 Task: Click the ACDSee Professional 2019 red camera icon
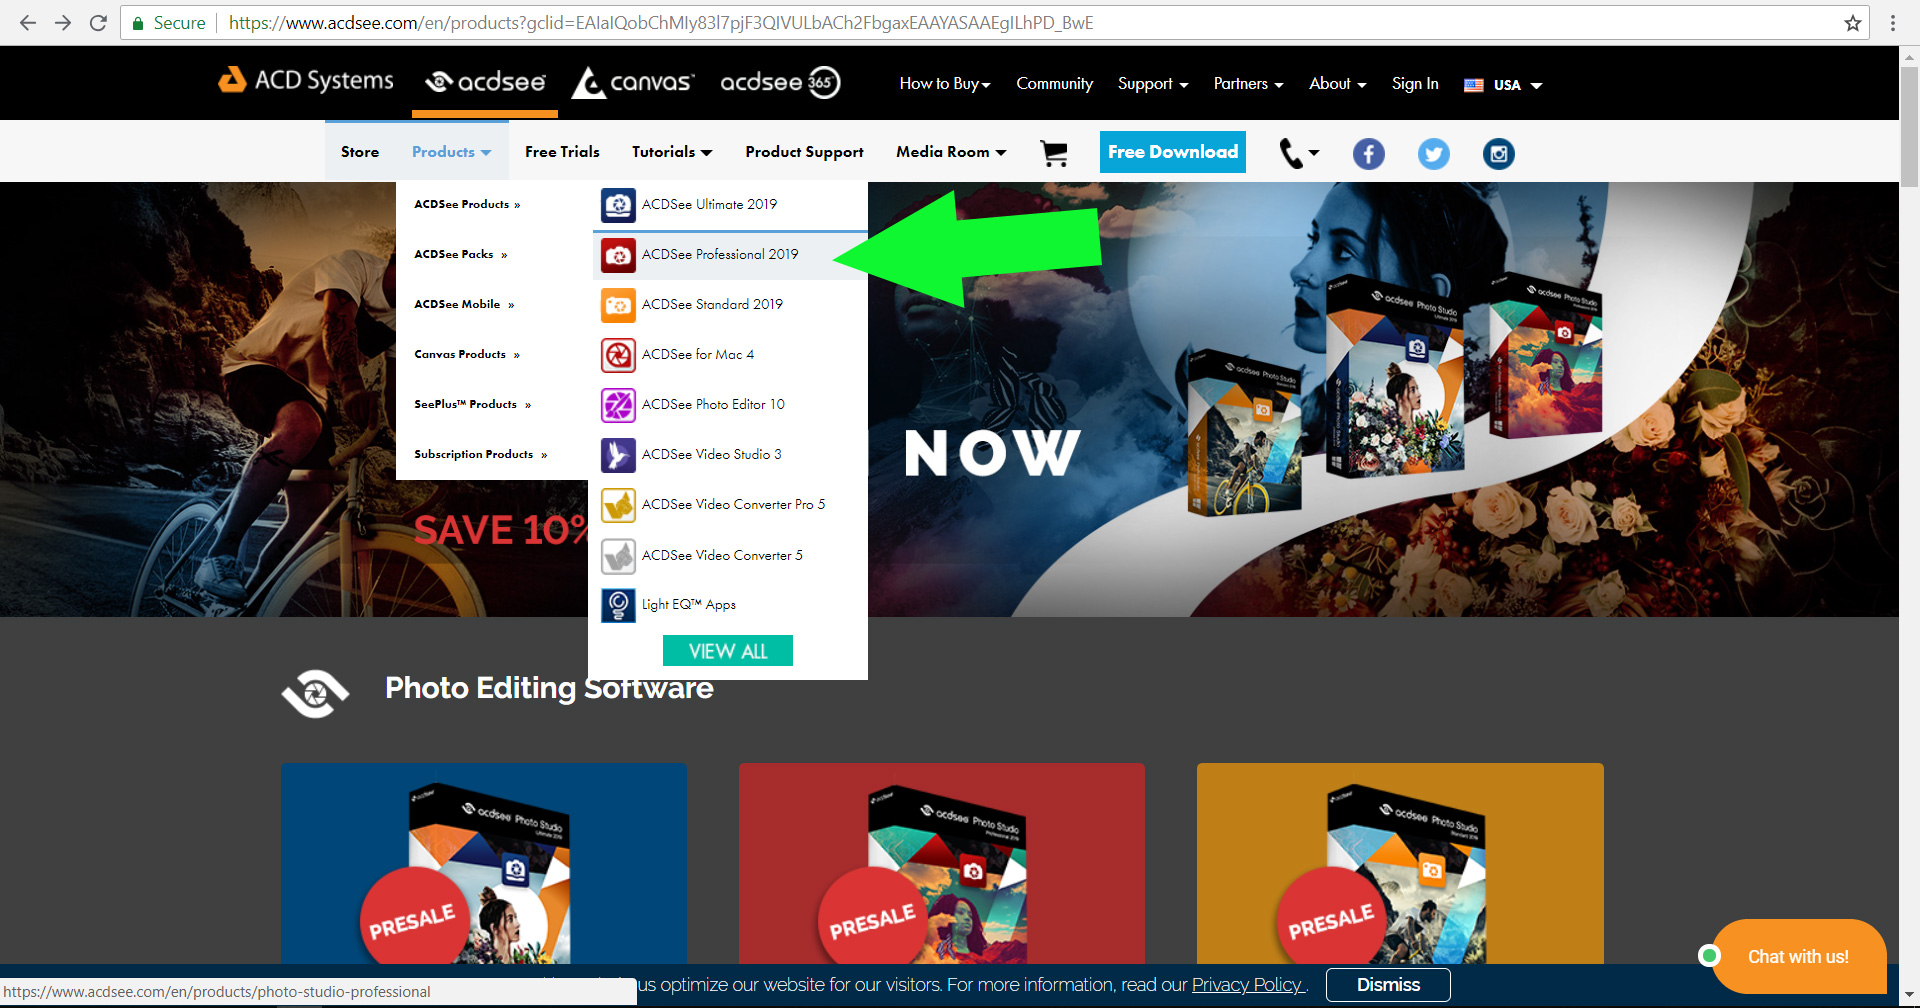[x=618, y=255]
